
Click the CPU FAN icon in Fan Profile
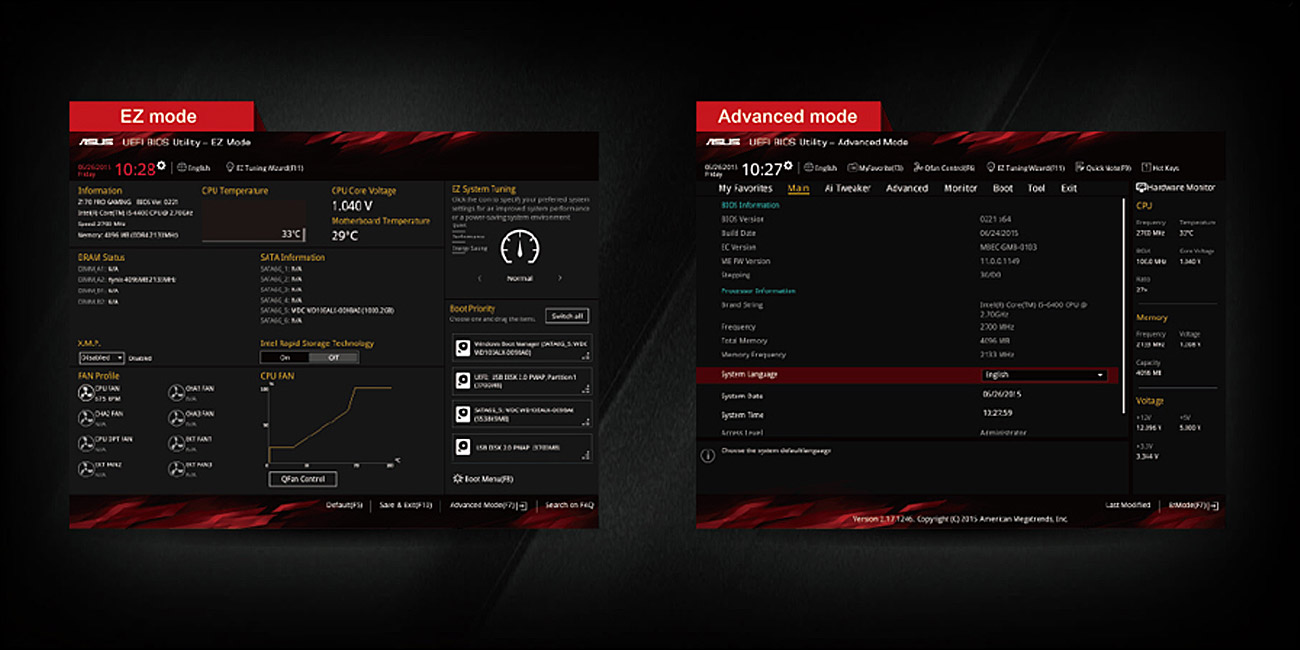(86, 392)
